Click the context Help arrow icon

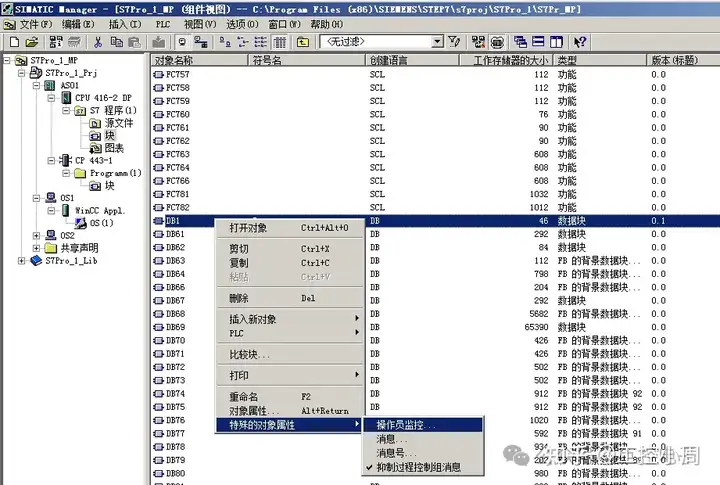(580, 42)
